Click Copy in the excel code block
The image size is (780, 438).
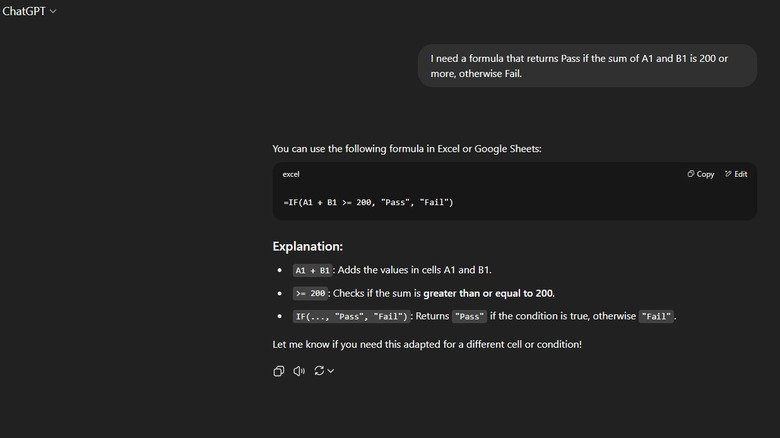[x=701, y=174]
